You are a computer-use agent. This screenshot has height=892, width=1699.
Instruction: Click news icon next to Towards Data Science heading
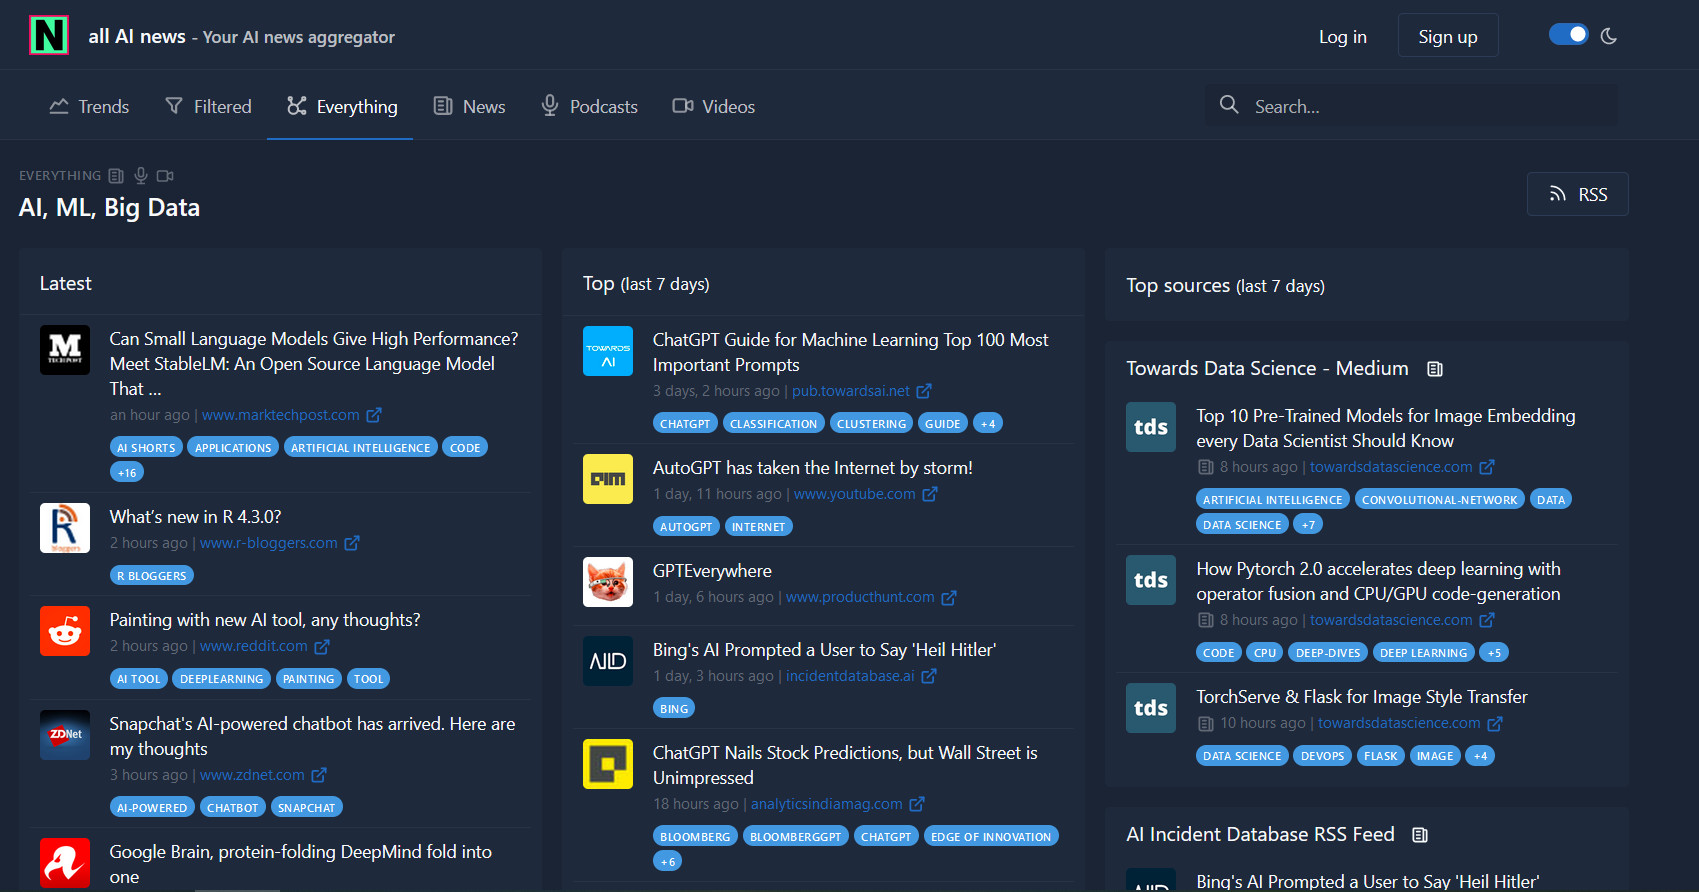(x=1435, y=369)
